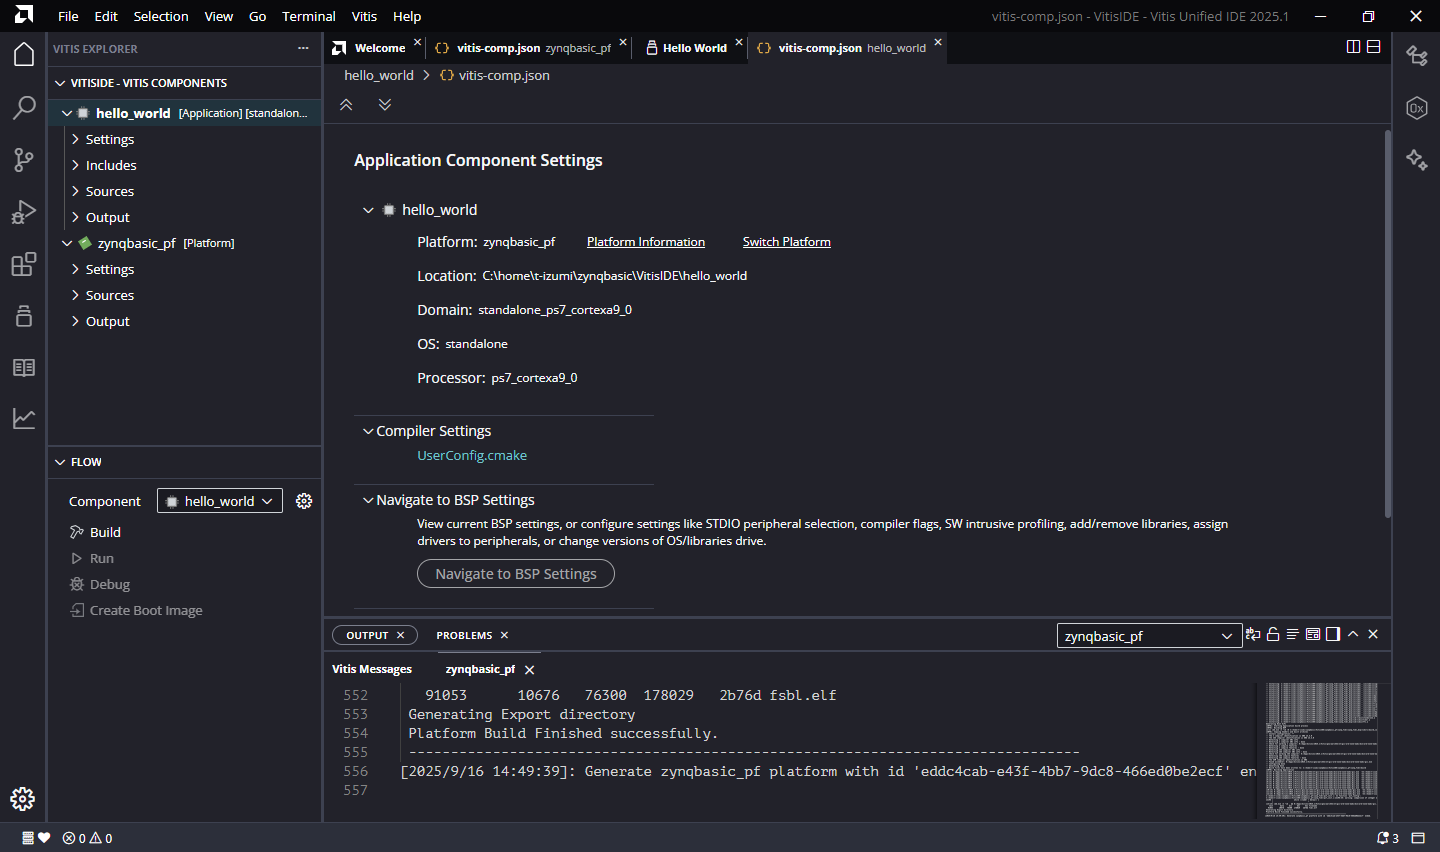This screenshot has height=852, width=1440.
Task: Open the Source Control view
Action: click(24, 160)
